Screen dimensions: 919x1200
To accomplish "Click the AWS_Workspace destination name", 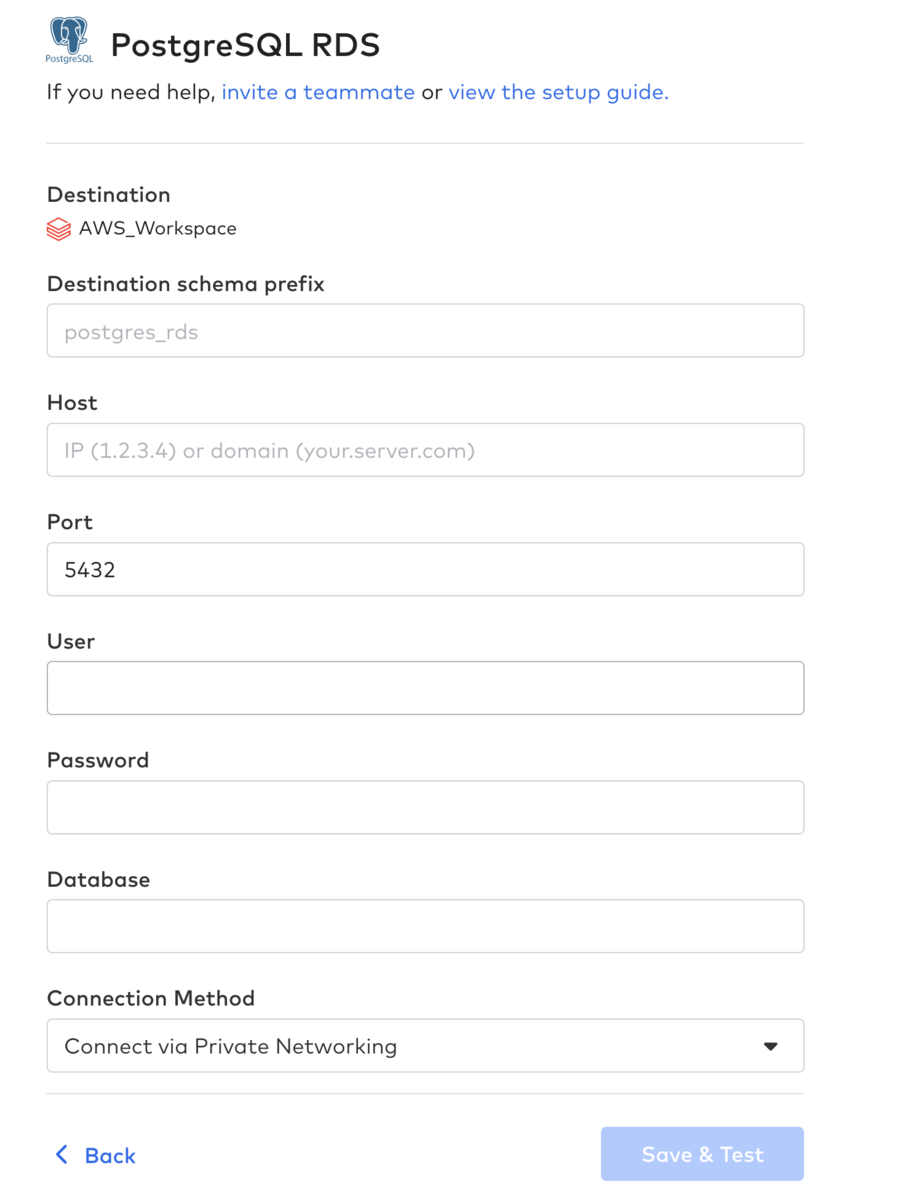I will [x=158, y=229].
